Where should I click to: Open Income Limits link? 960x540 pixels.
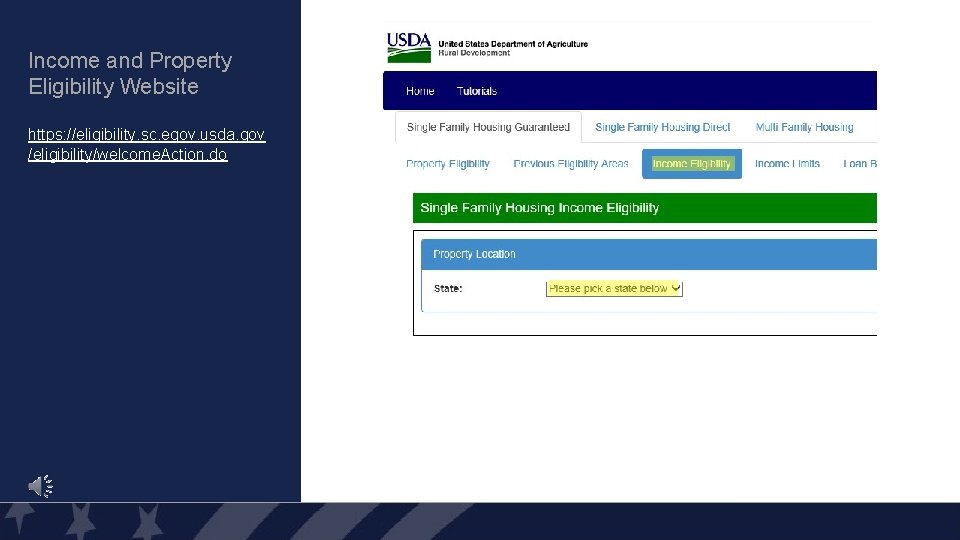(787, 163)
